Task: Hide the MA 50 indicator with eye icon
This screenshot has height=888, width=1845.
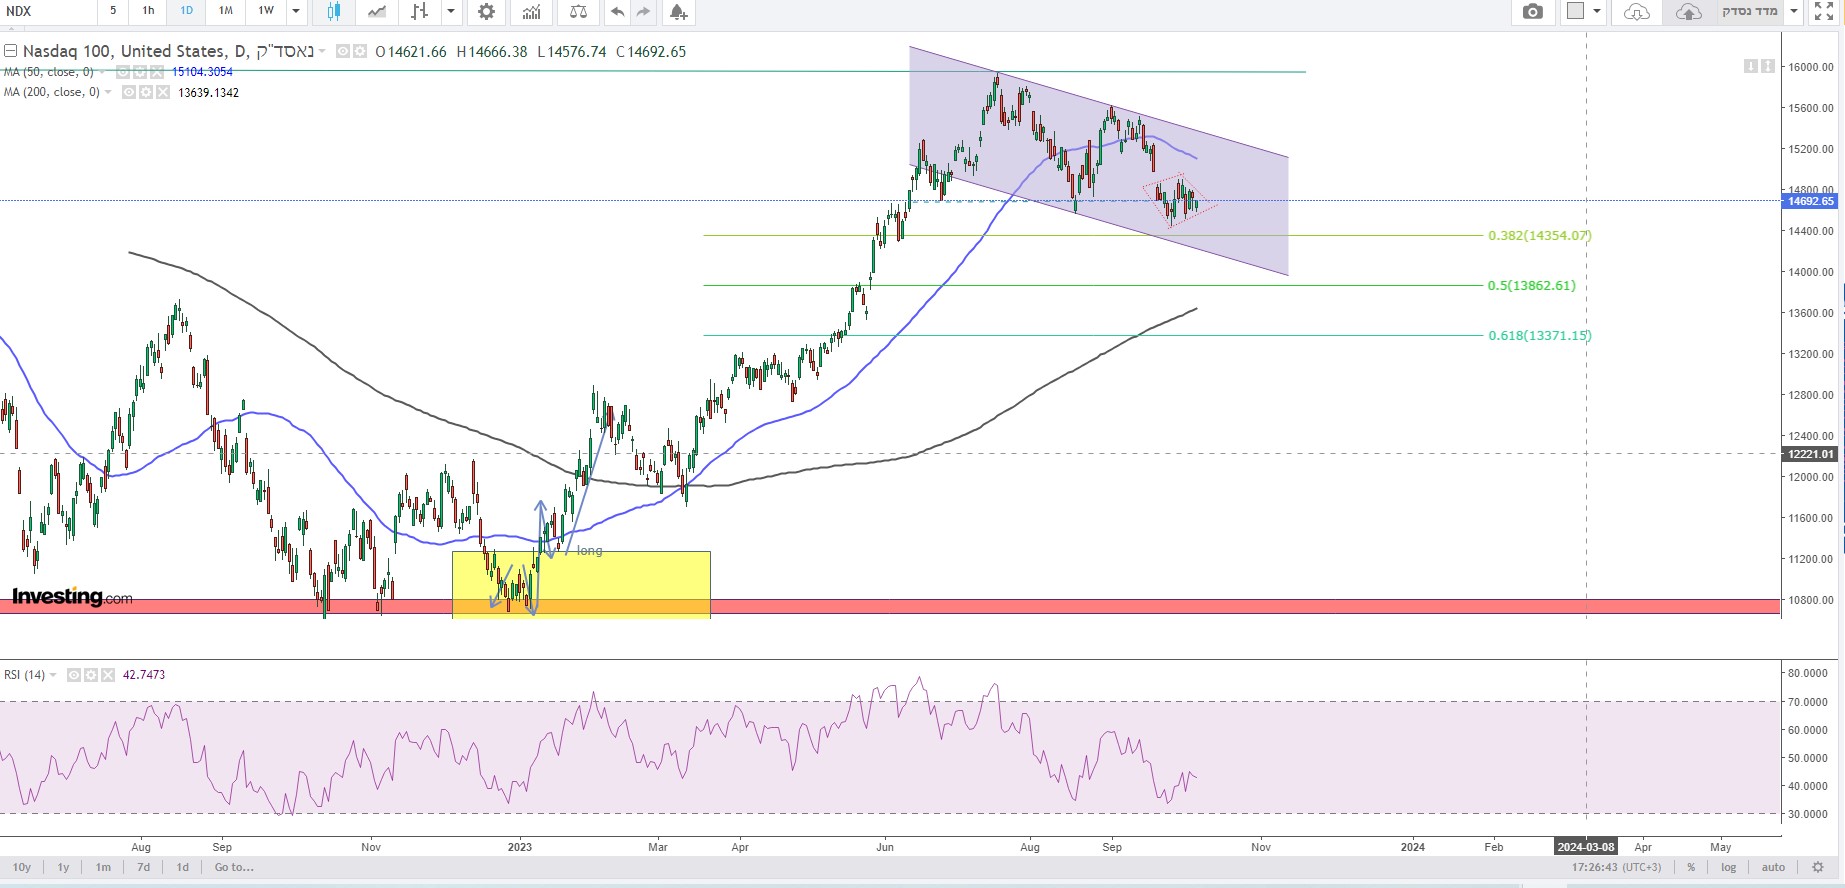Action: [123, 72]
